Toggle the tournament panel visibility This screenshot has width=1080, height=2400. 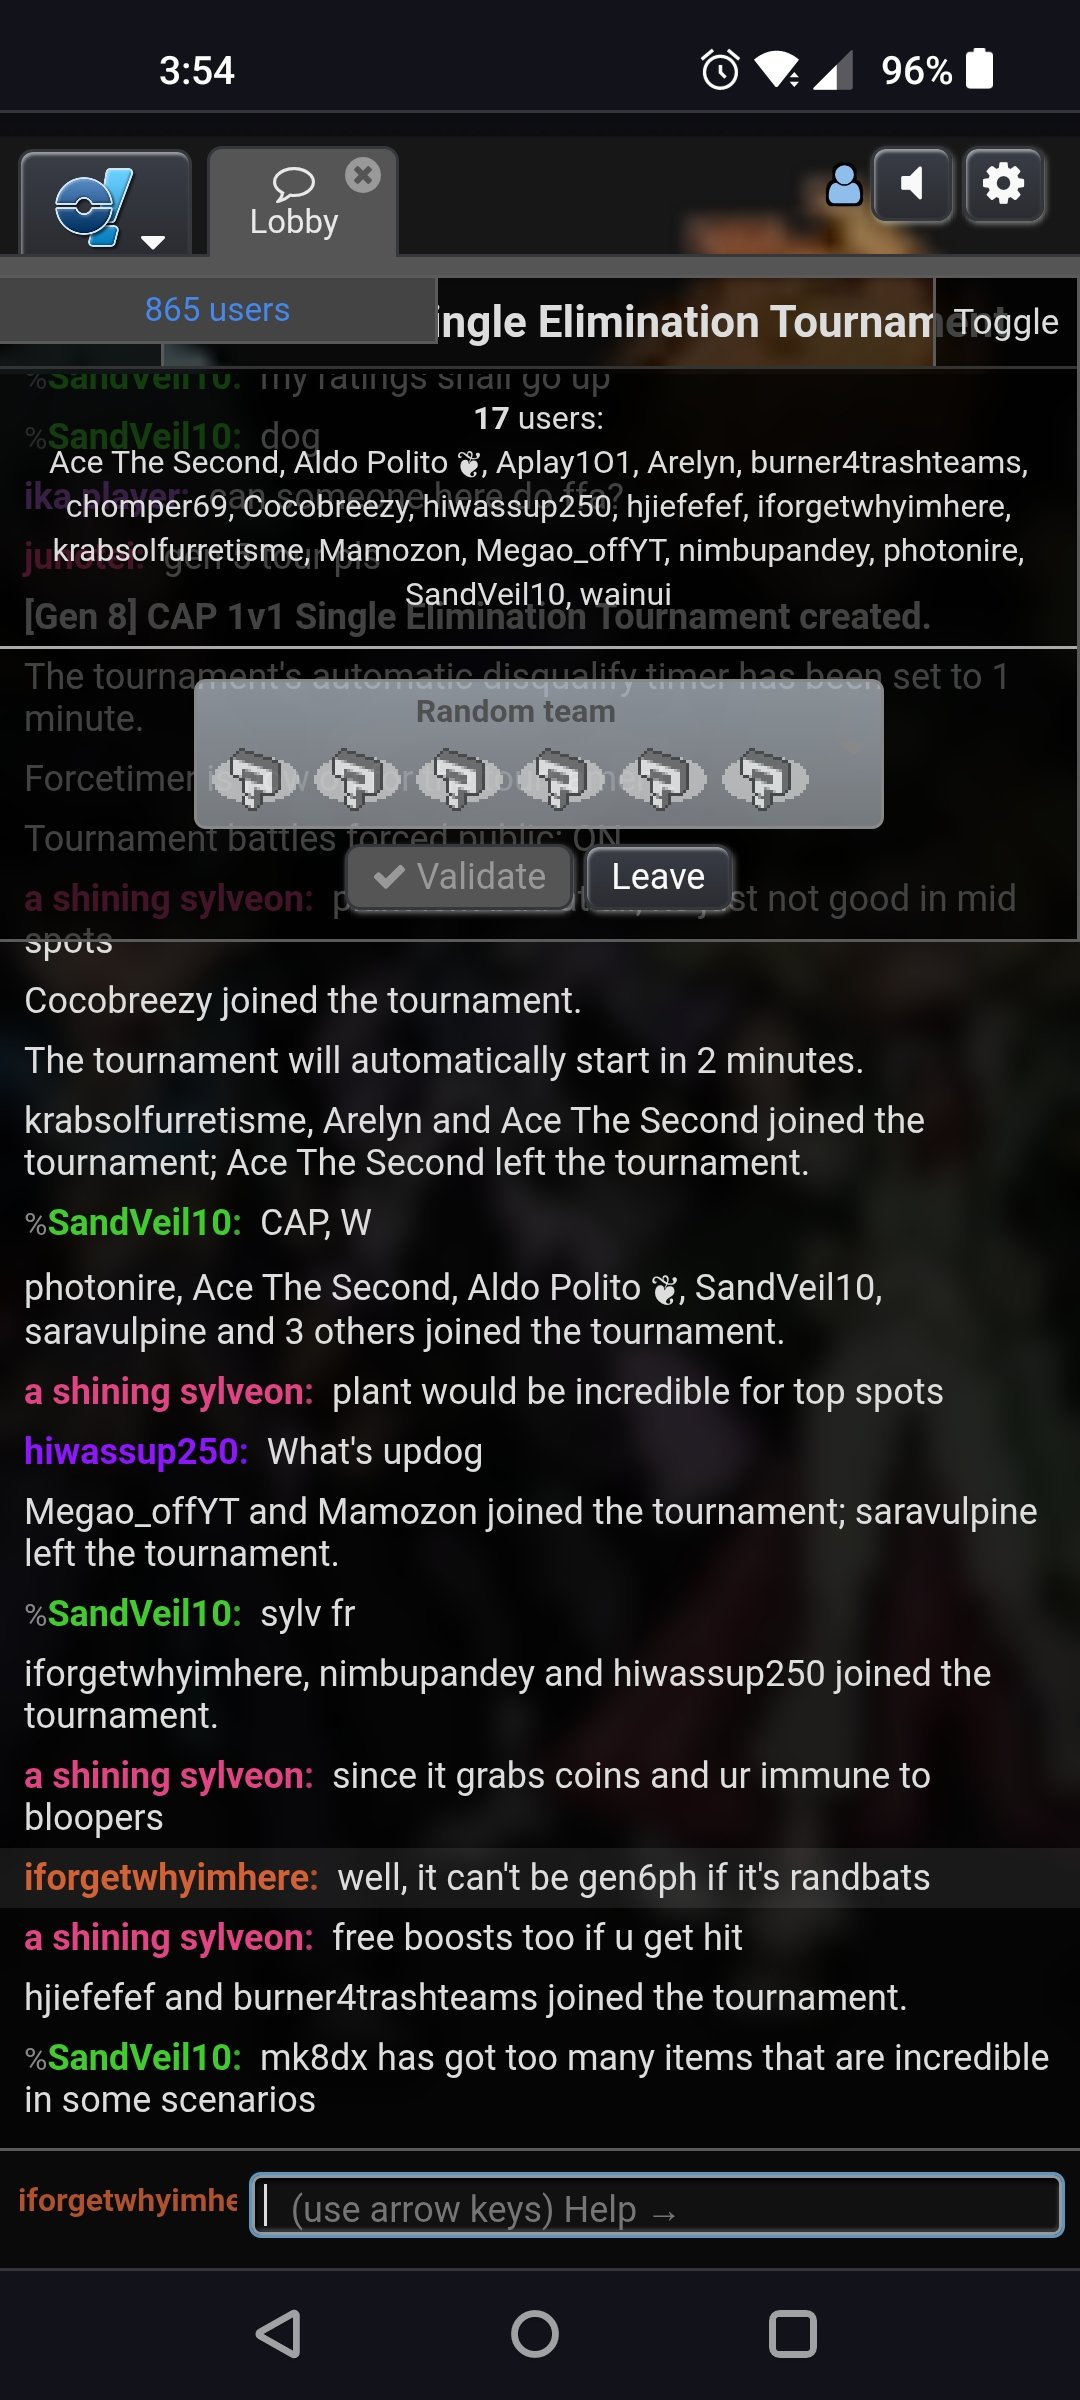pyautogui.click(x=1006, y=322)
